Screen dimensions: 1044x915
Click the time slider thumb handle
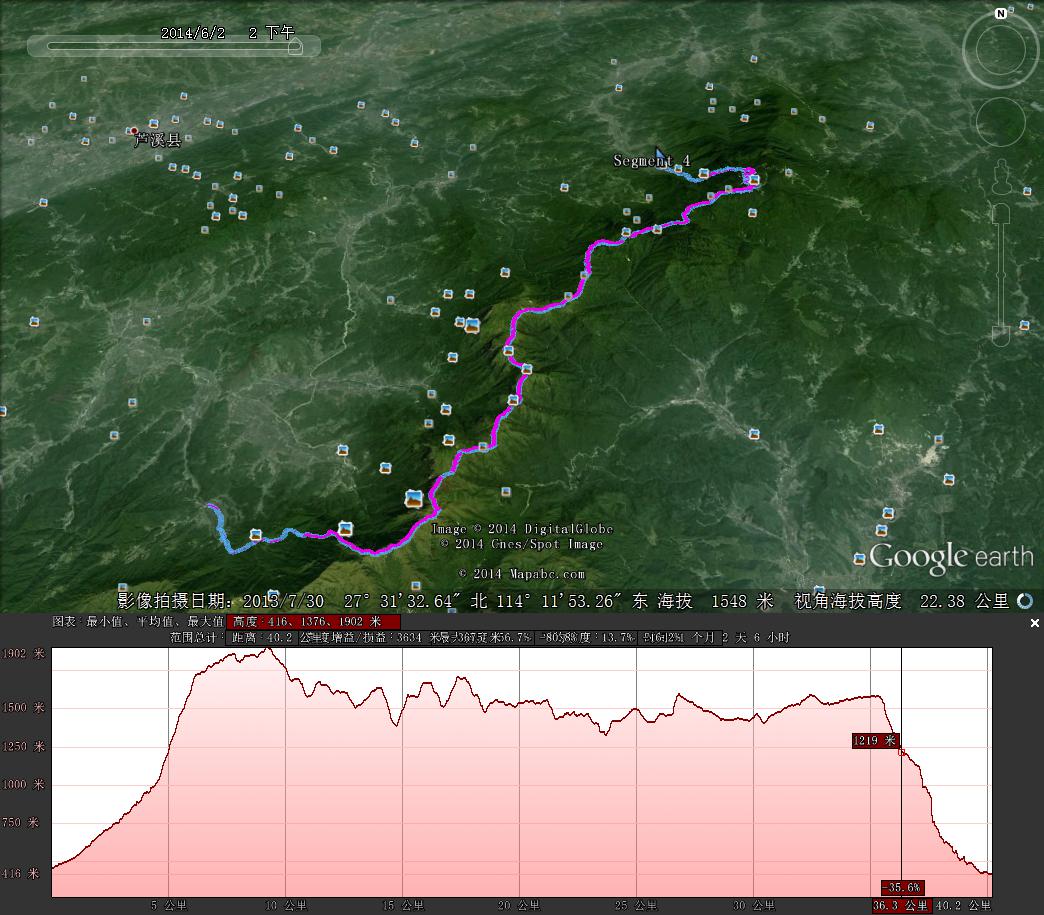point(291,45)
